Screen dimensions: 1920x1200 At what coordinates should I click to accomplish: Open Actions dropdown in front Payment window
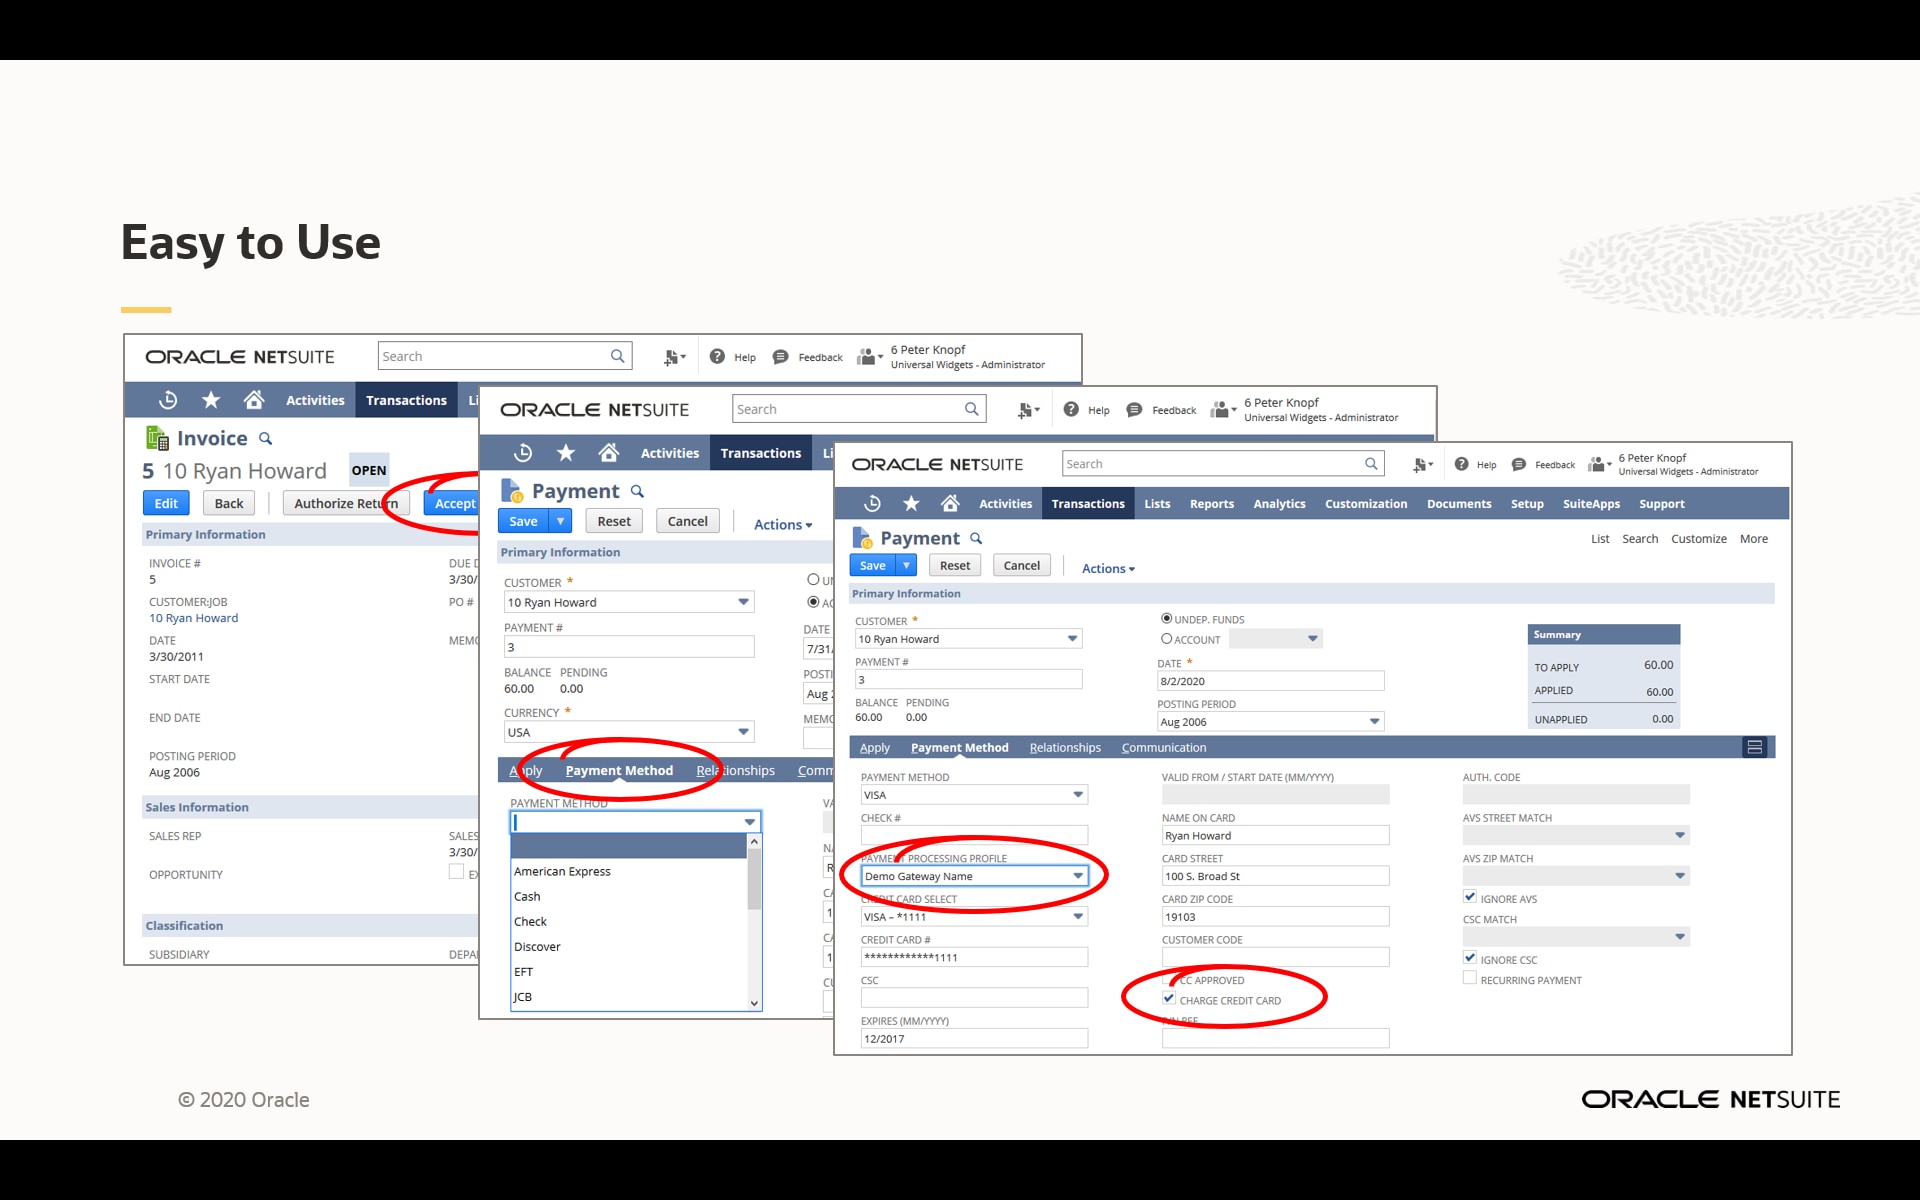pyautogui.click(x=1108, y=568)
